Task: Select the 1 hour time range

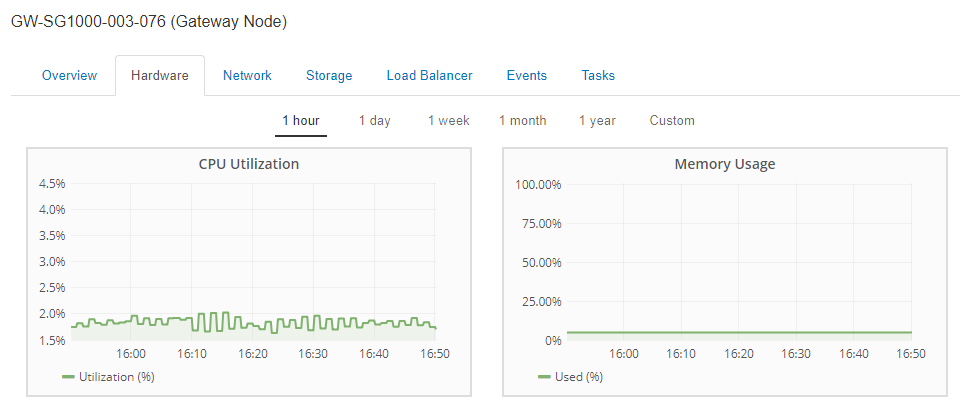Action: coord(300,121)
